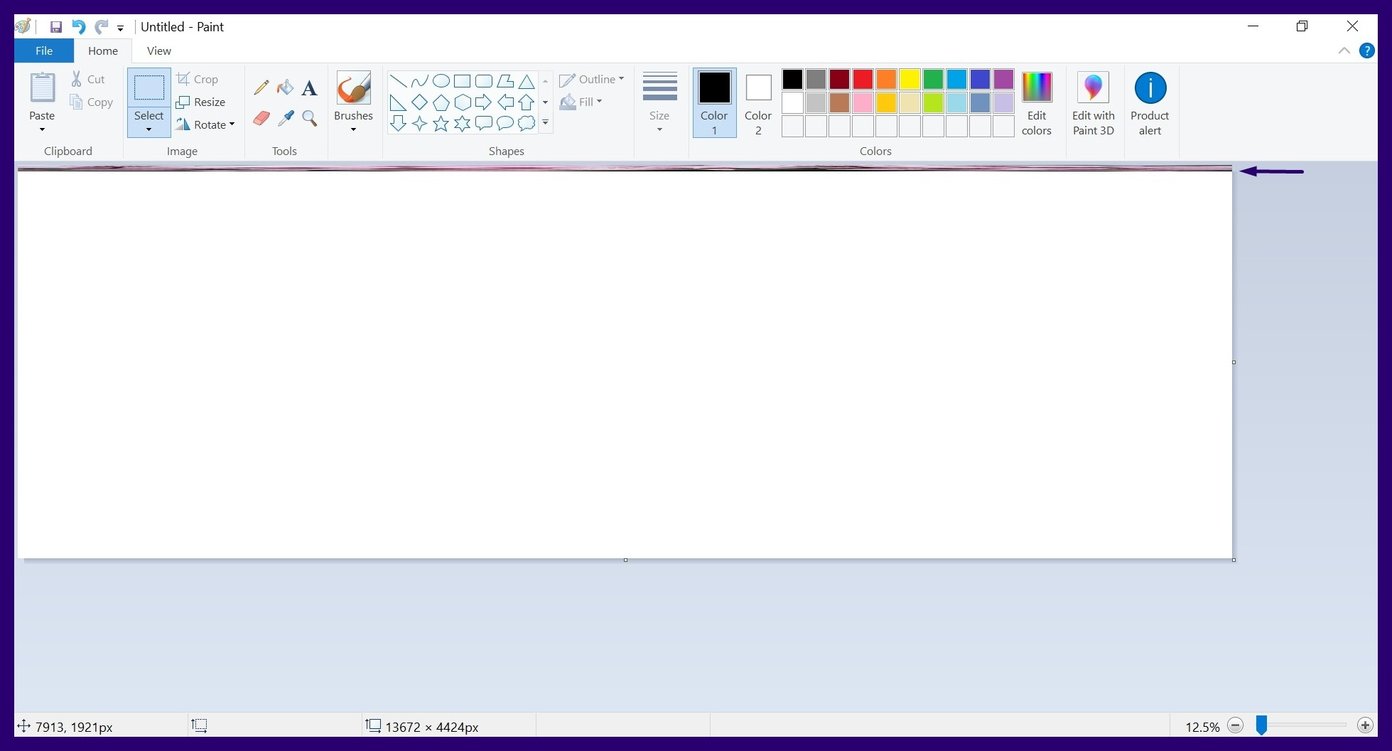Screen dimensions: 1392x751
Task: Switch to the View tab
Action: [x=158, y=50]
